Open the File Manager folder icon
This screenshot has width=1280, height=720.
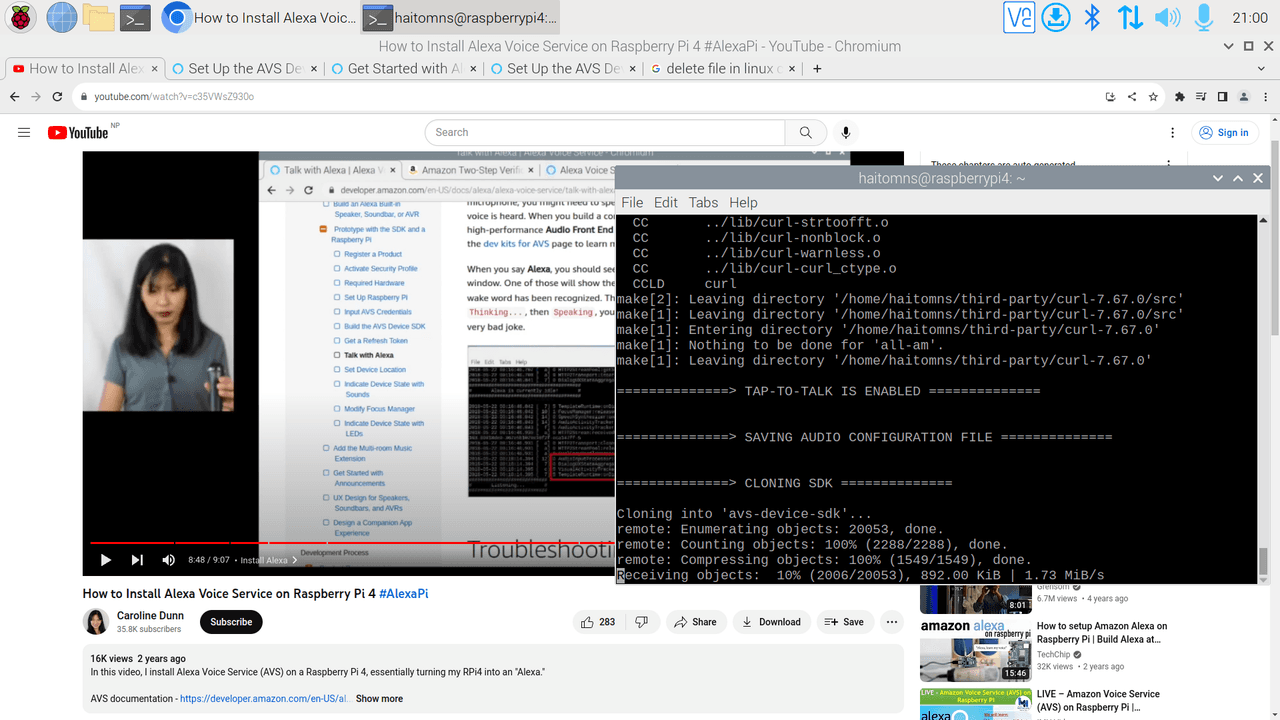tap(98, 17)
